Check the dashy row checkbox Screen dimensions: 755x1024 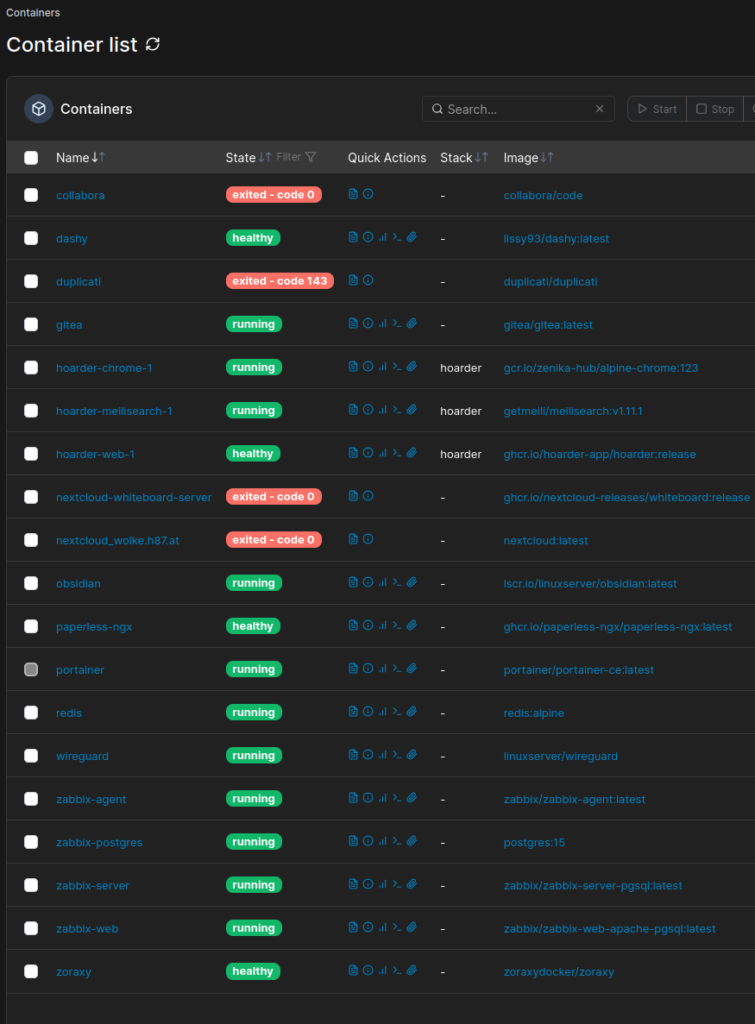[31, 238]
